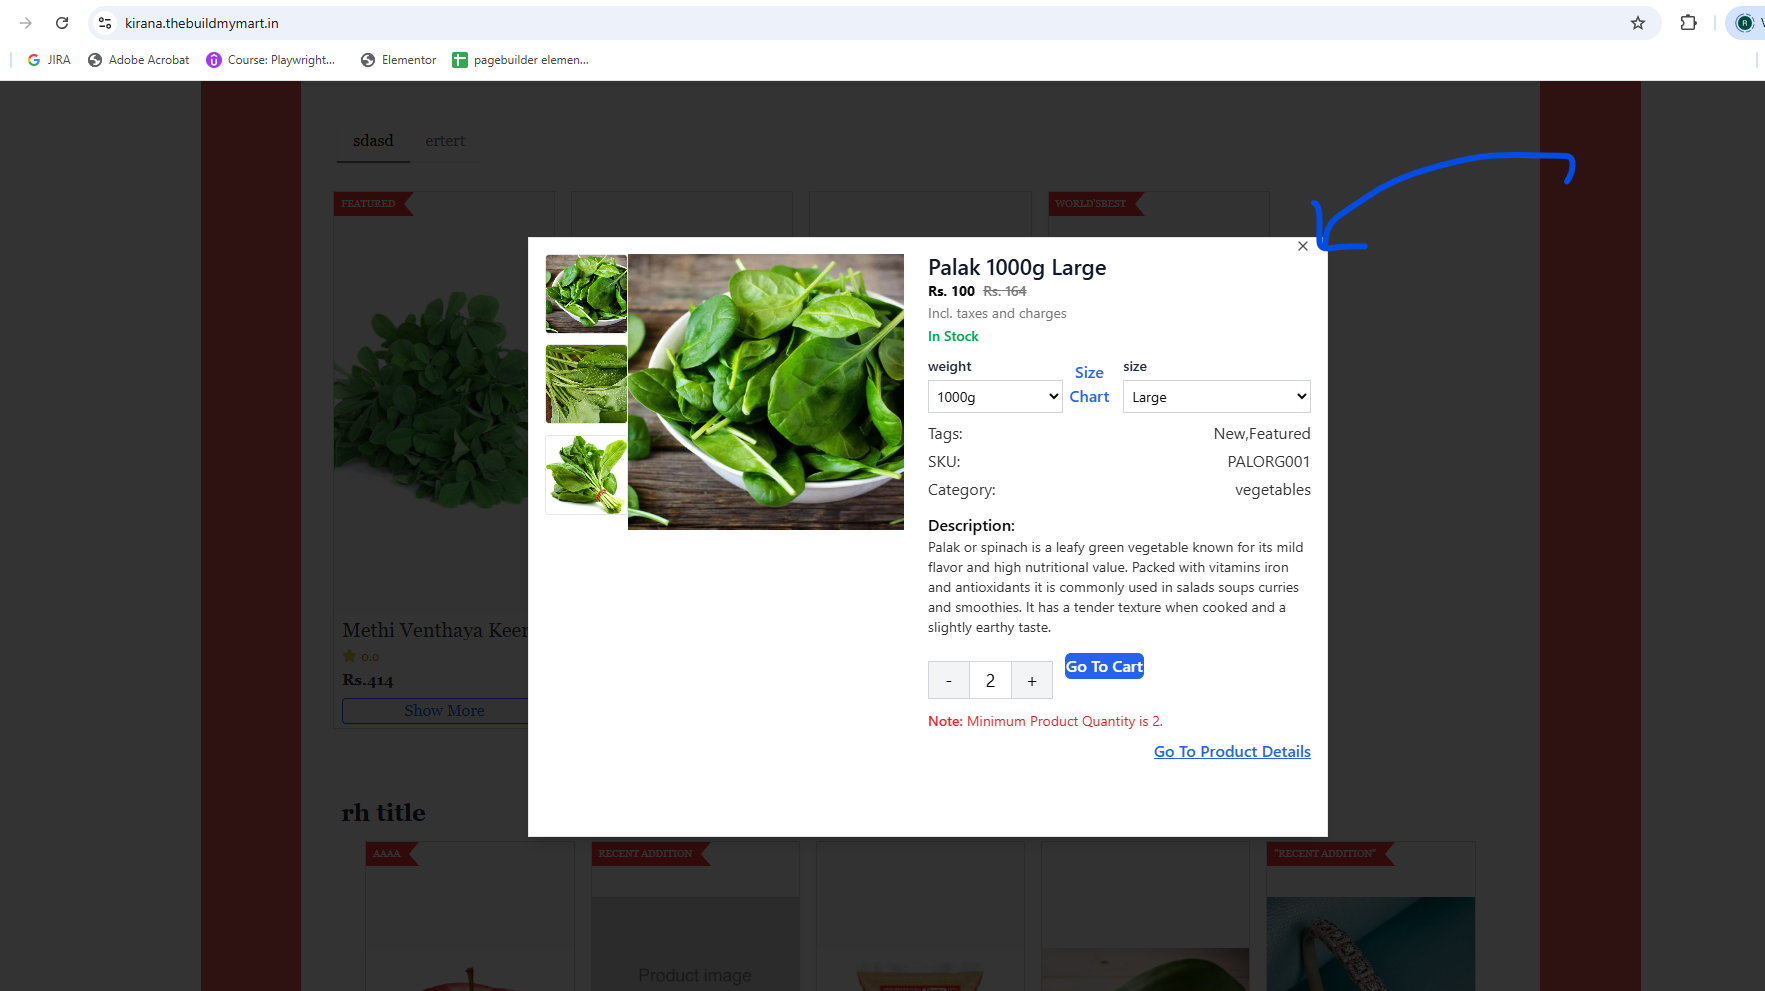Click the Methi Venthaya product title

pyautogui.click(x=435, y=631)
